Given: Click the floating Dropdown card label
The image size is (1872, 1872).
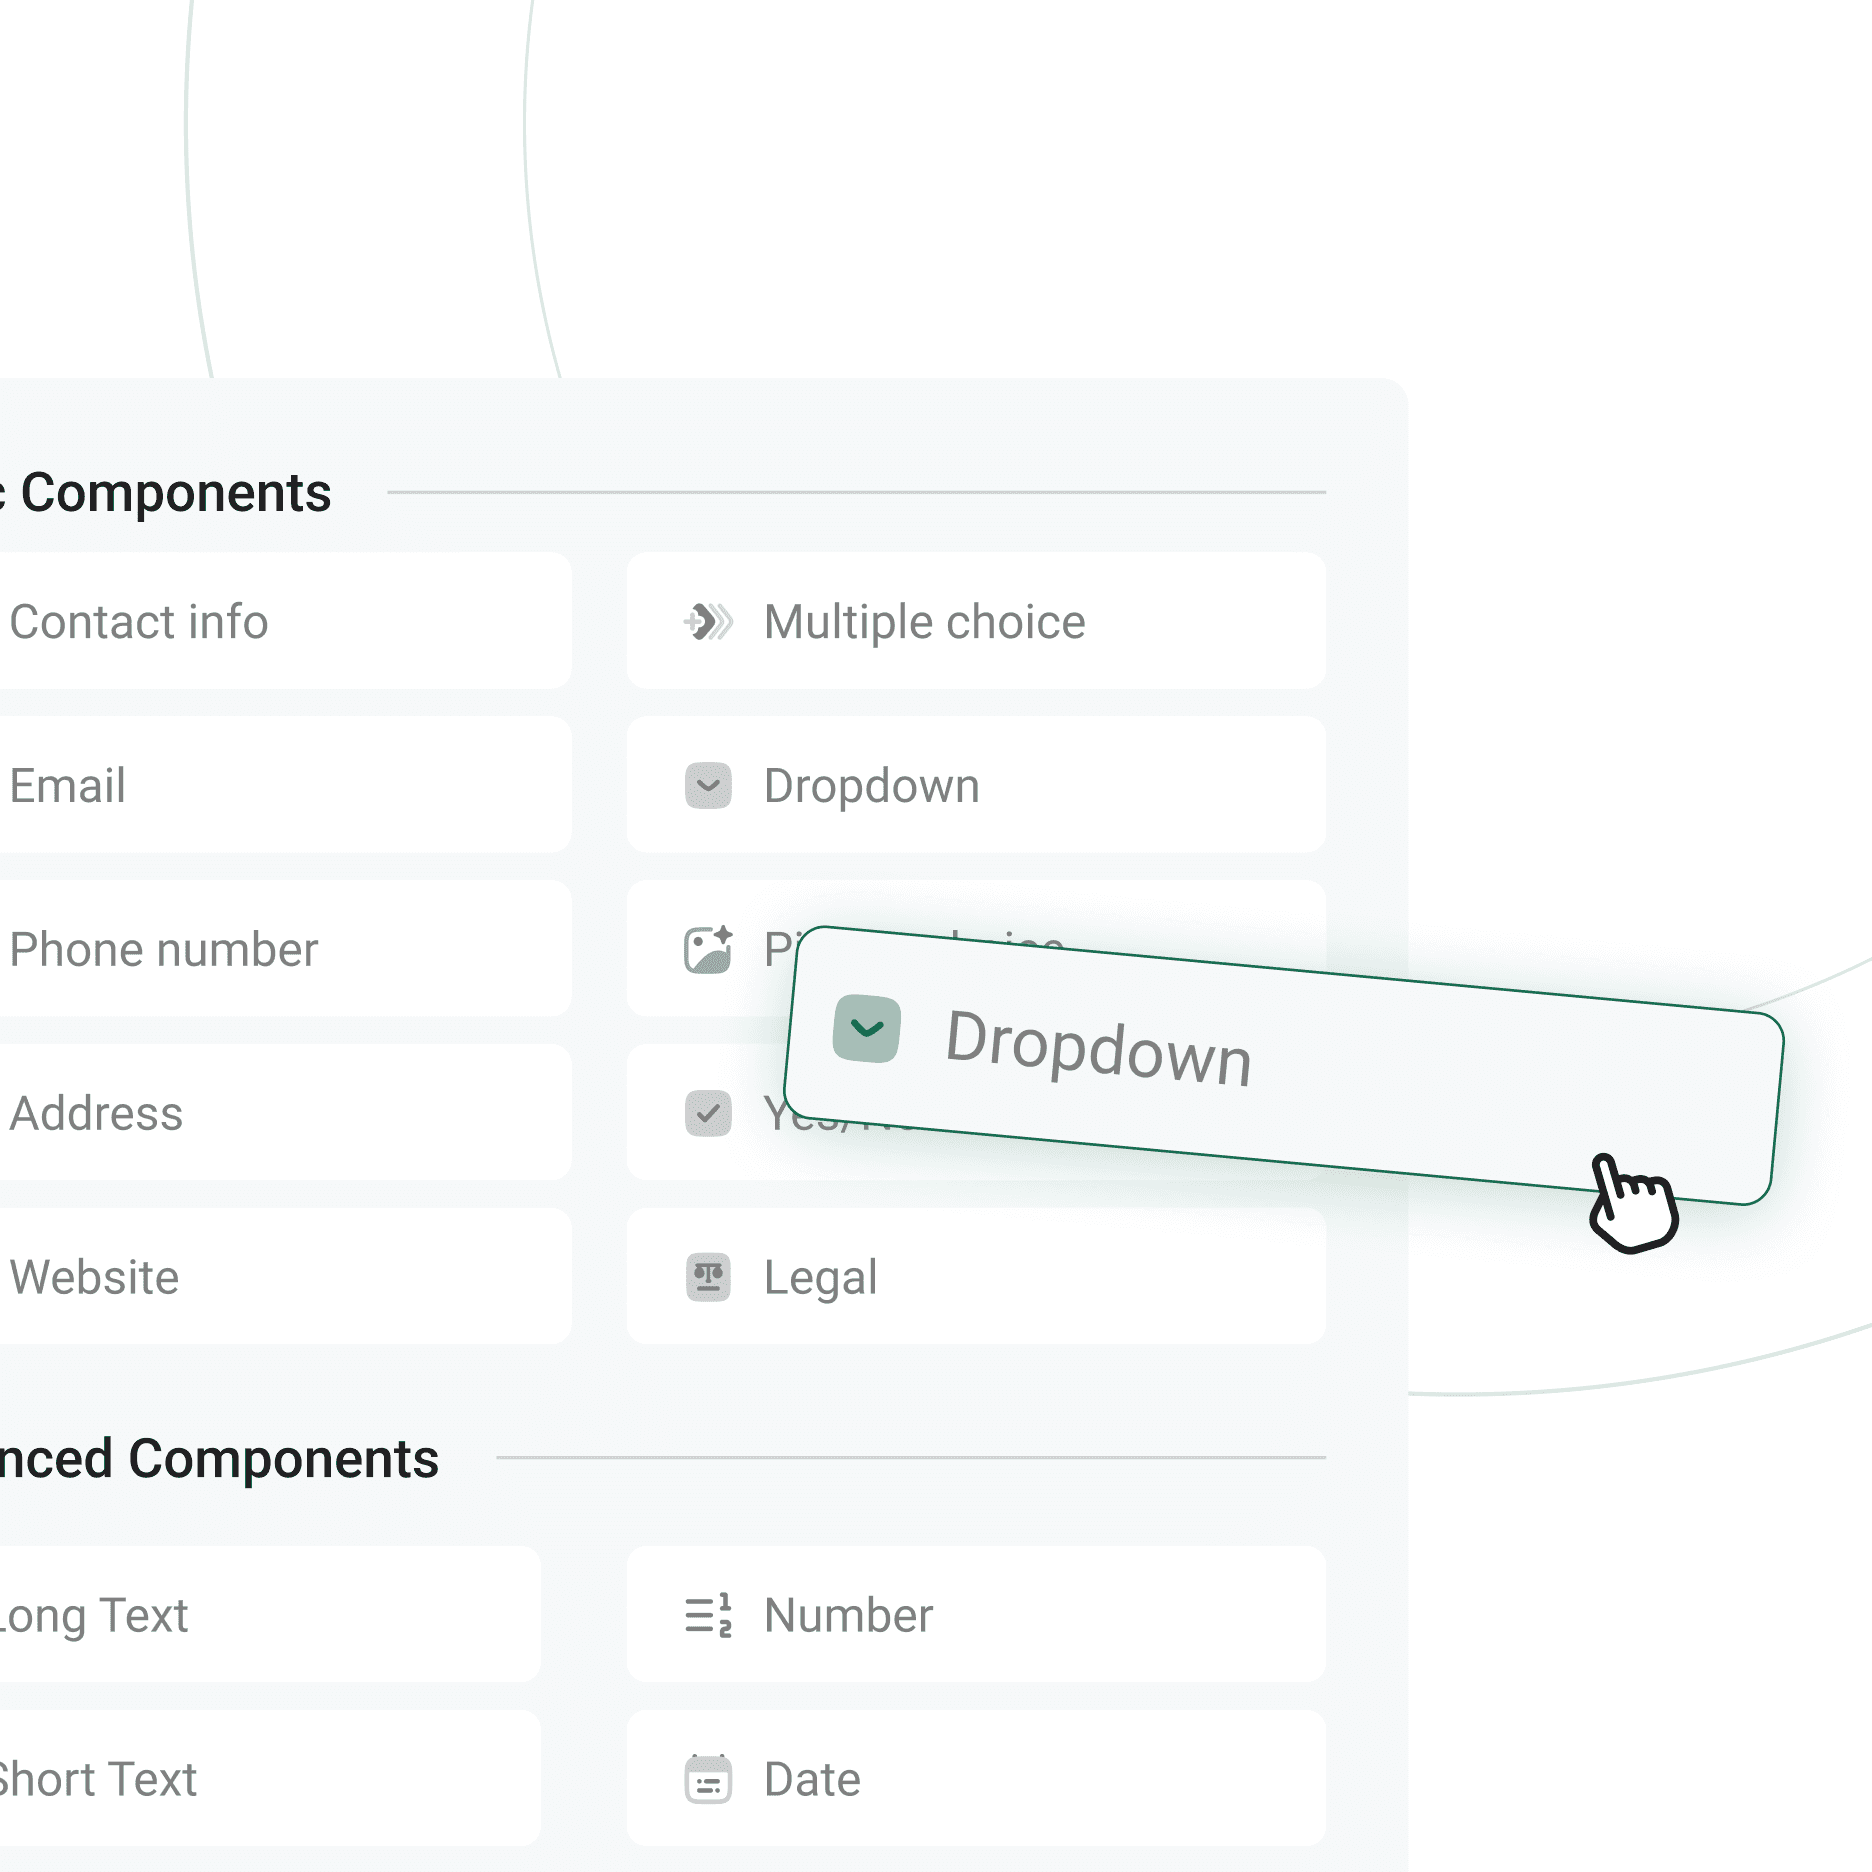Looking at the screenshot, I should pyautogui.click(x=1098, y=1048).
